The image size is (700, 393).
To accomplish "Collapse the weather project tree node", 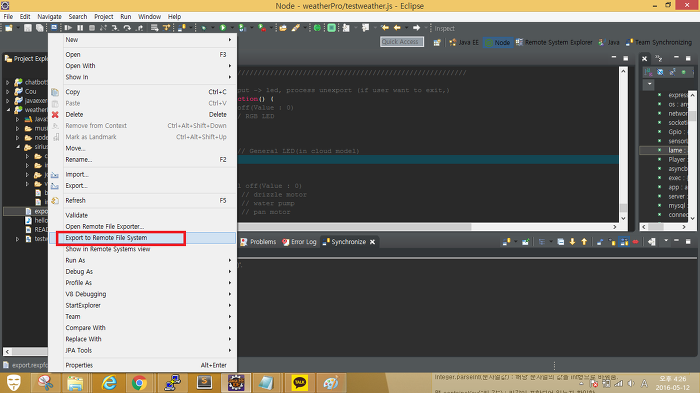I will (x=8, y=109).
